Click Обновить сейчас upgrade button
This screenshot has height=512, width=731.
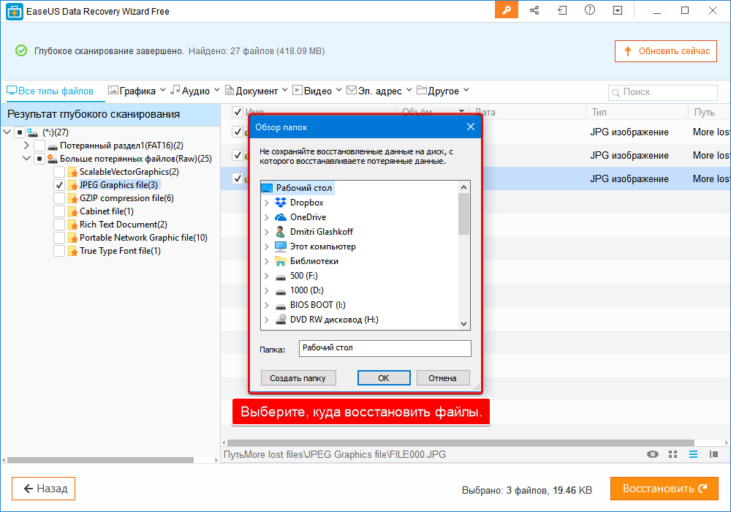[x=666, y=51]
